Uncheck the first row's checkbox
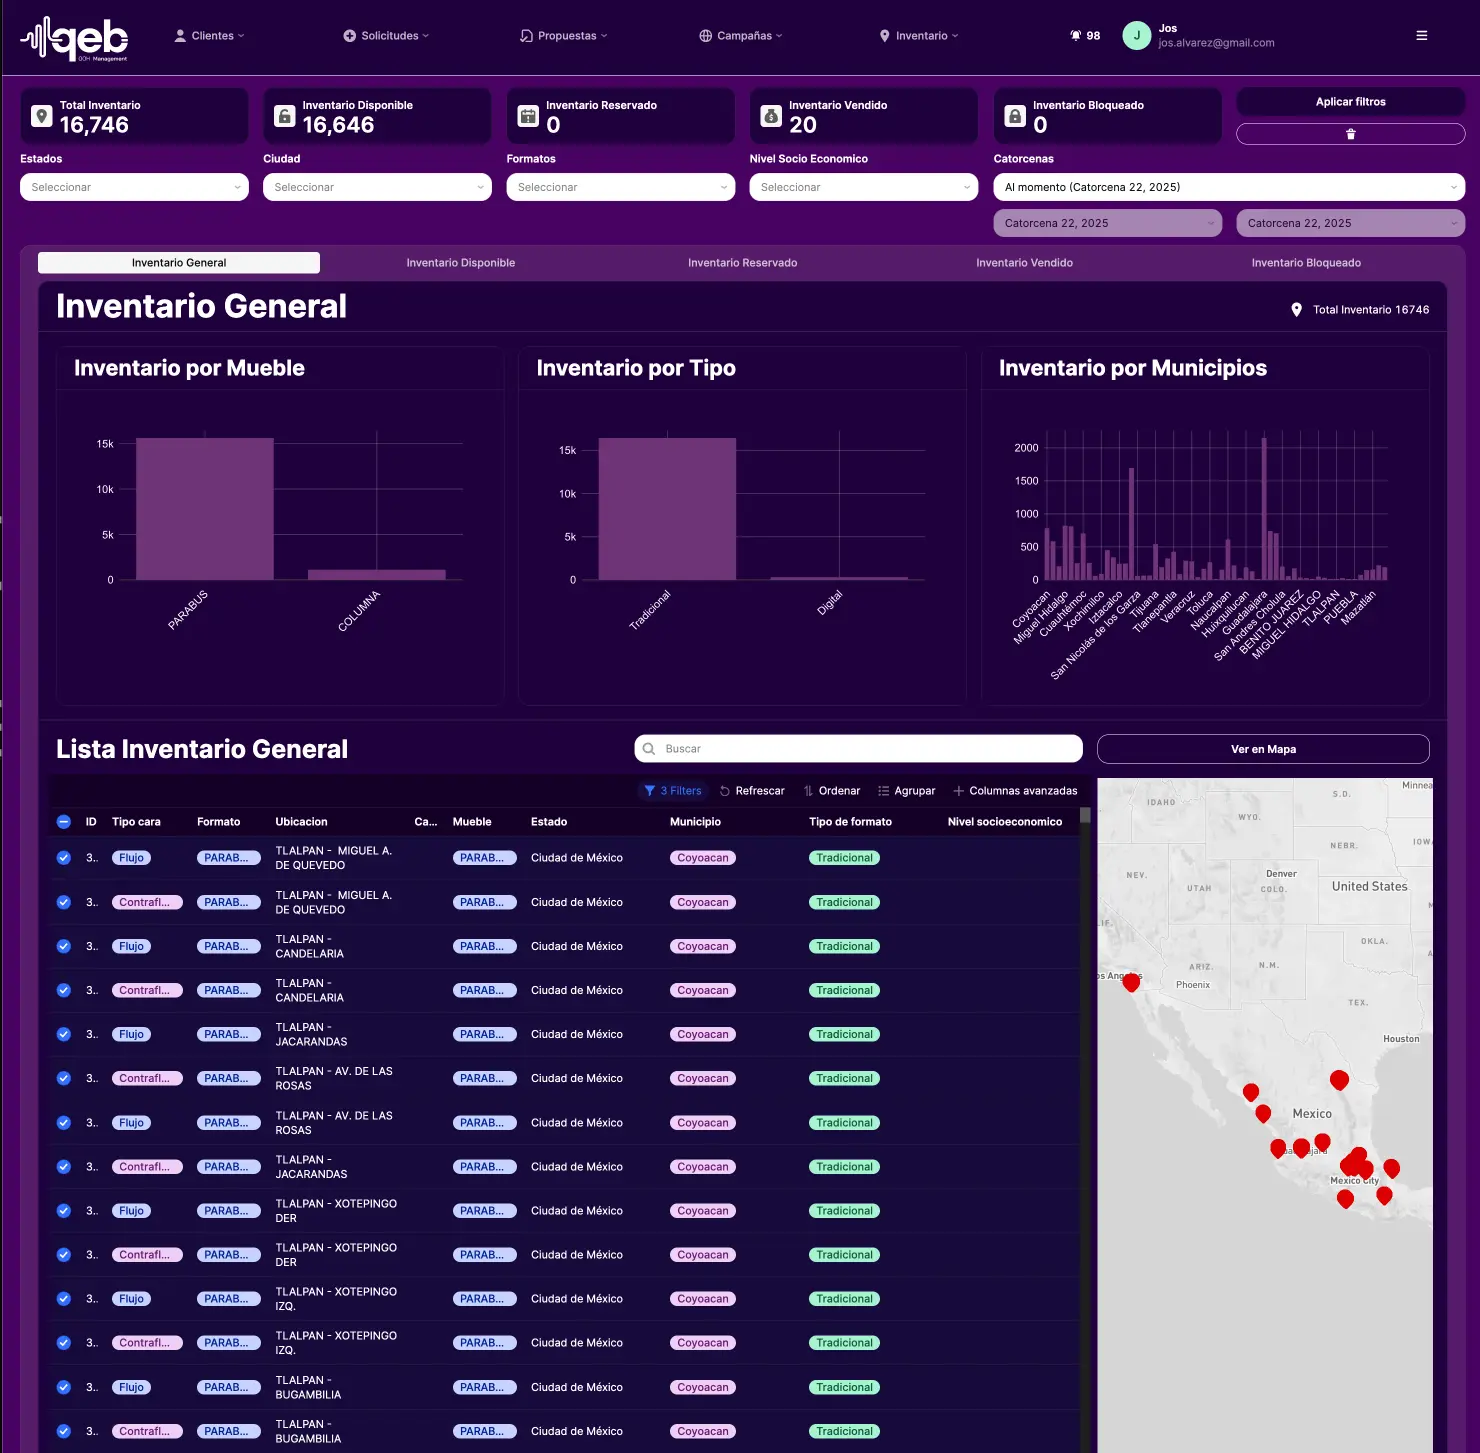Image resolution: width=1480 pixels, height=1453 pixels. click(x=64, y=858)
